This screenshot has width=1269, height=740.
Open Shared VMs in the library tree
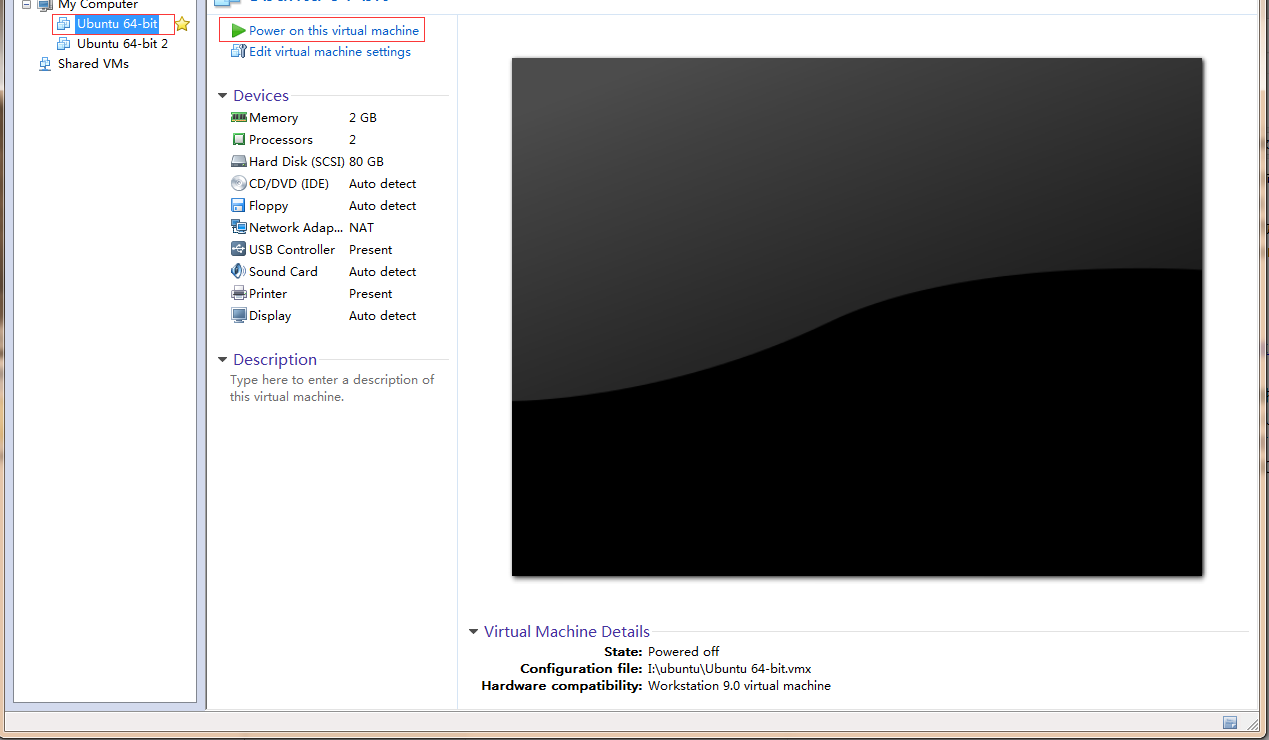click(93, 64)
